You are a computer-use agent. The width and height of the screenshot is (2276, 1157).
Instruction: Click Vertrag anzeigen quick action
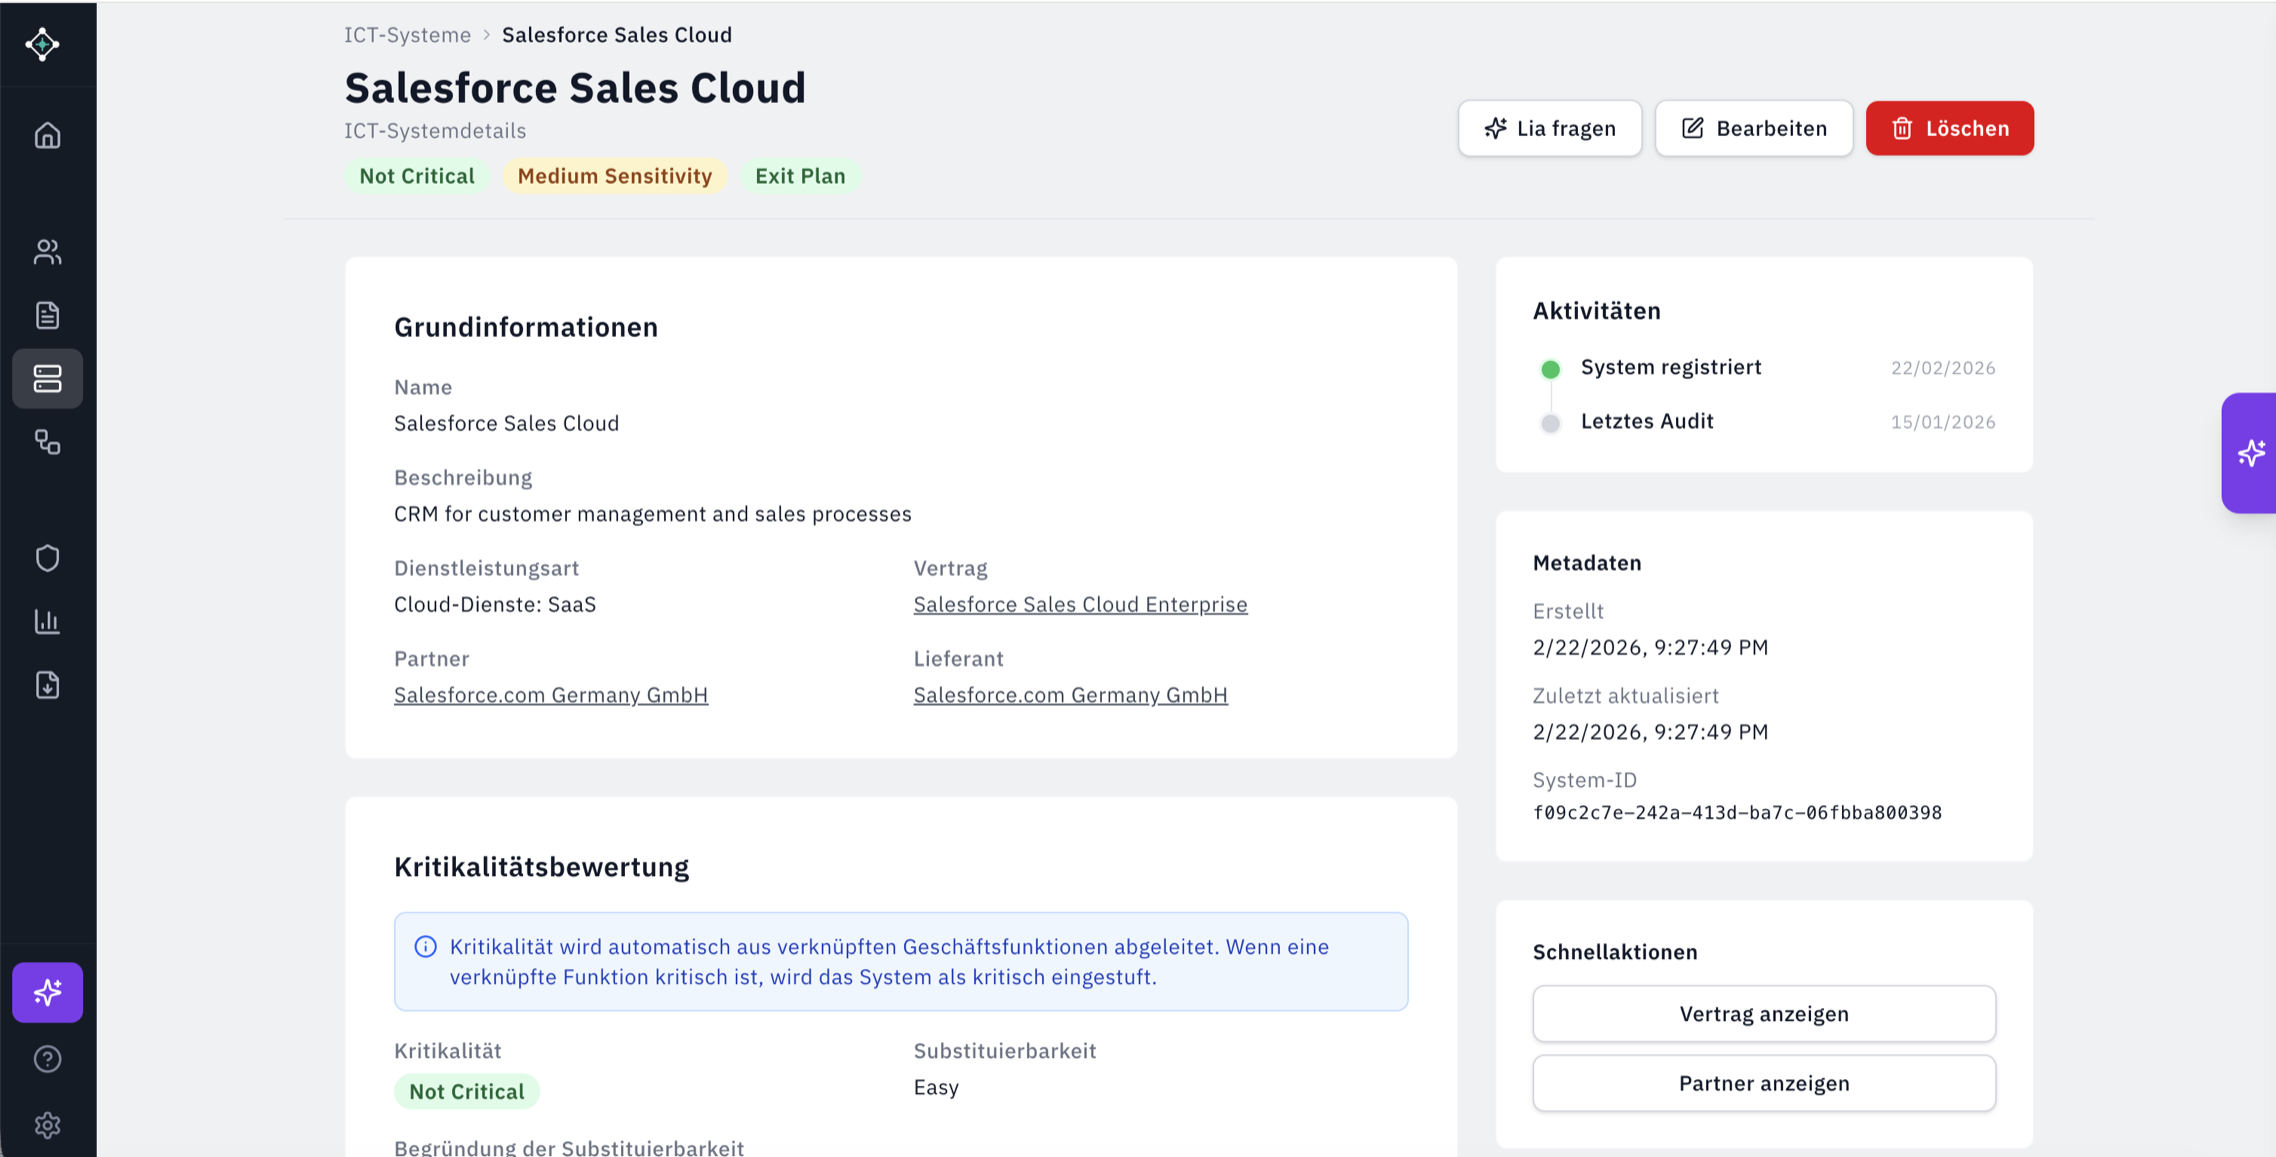pos(1763,1014)
